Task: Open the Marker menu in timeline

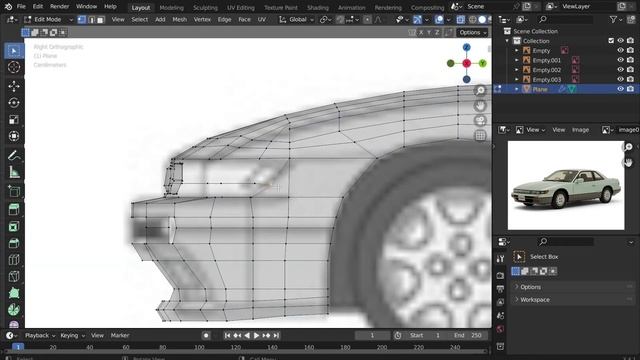Action: tap(120, 336)
